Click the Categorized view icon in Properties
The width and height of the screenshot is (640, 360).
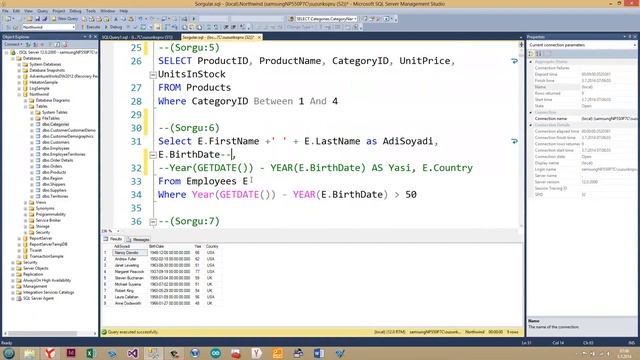[531, 53]
